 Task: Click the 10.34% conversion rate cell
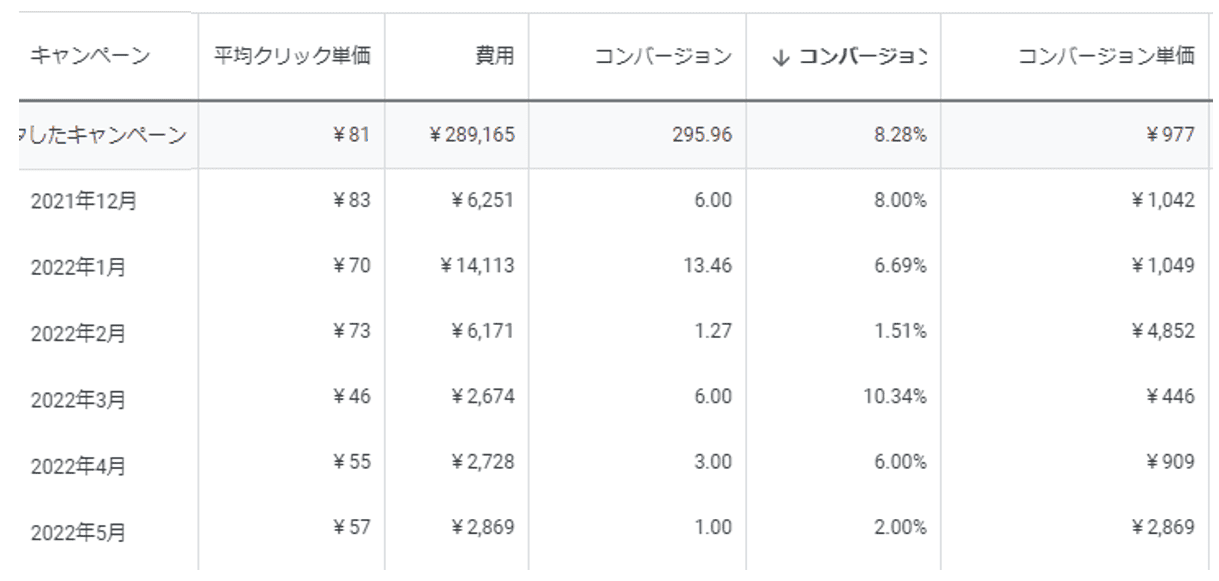(x=895, y=397)
